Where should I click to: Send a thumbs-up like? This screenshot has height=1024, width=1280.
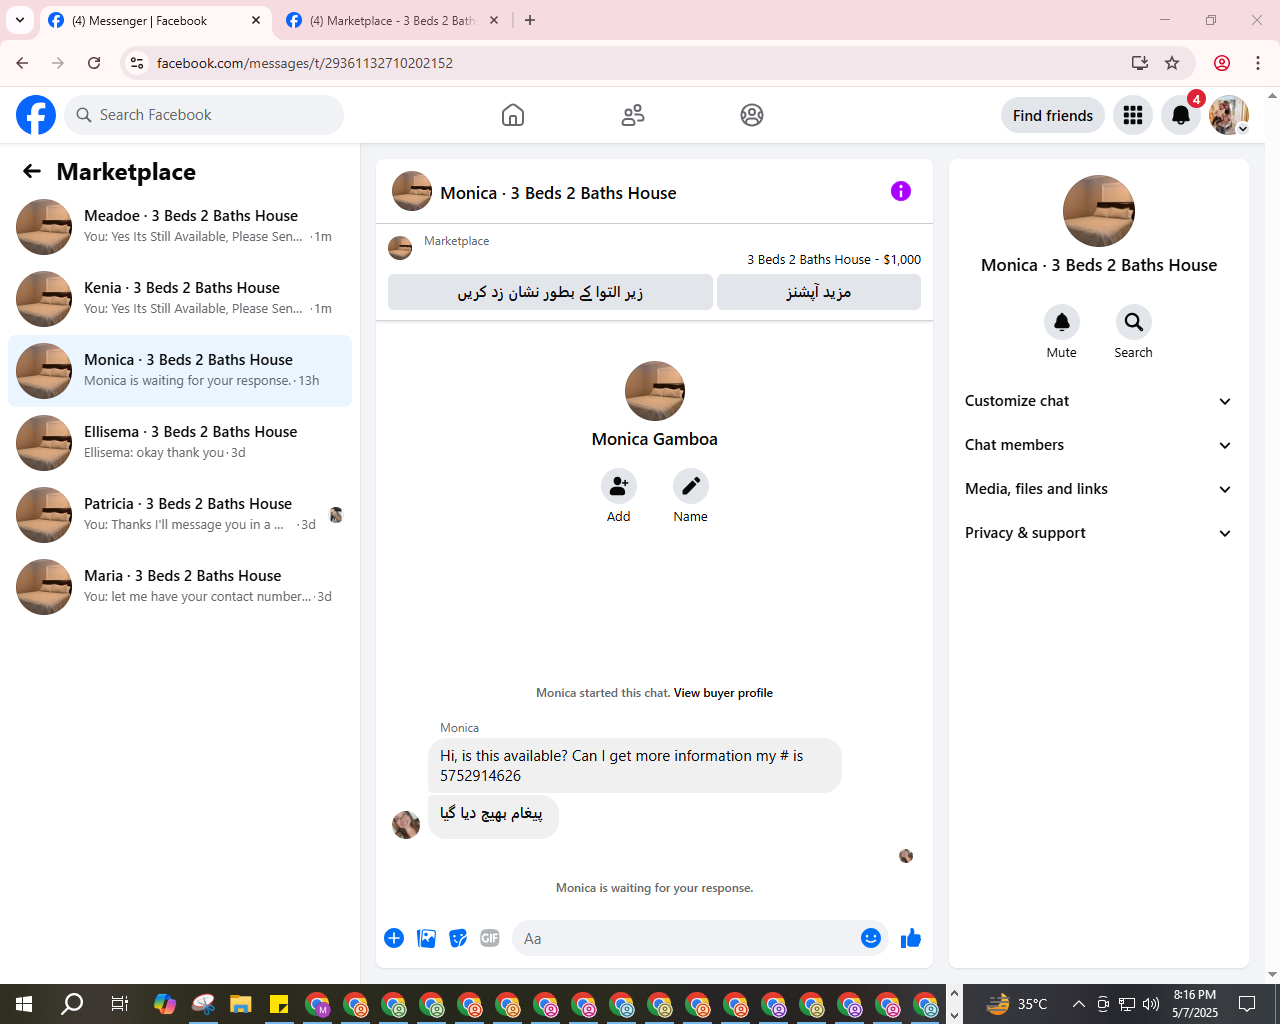coord(911,938)
